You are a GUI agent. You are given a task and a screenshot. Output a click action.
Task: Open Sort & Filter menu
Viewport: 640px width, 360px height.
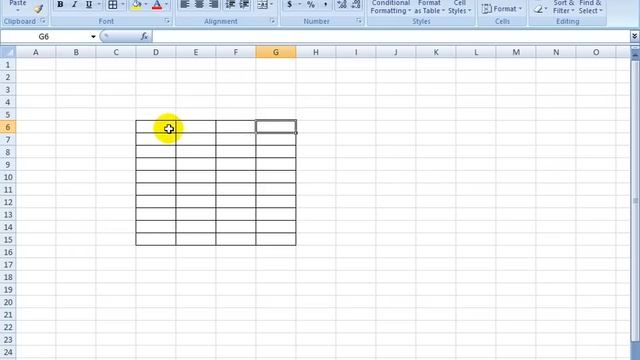(x=564, y=7)
